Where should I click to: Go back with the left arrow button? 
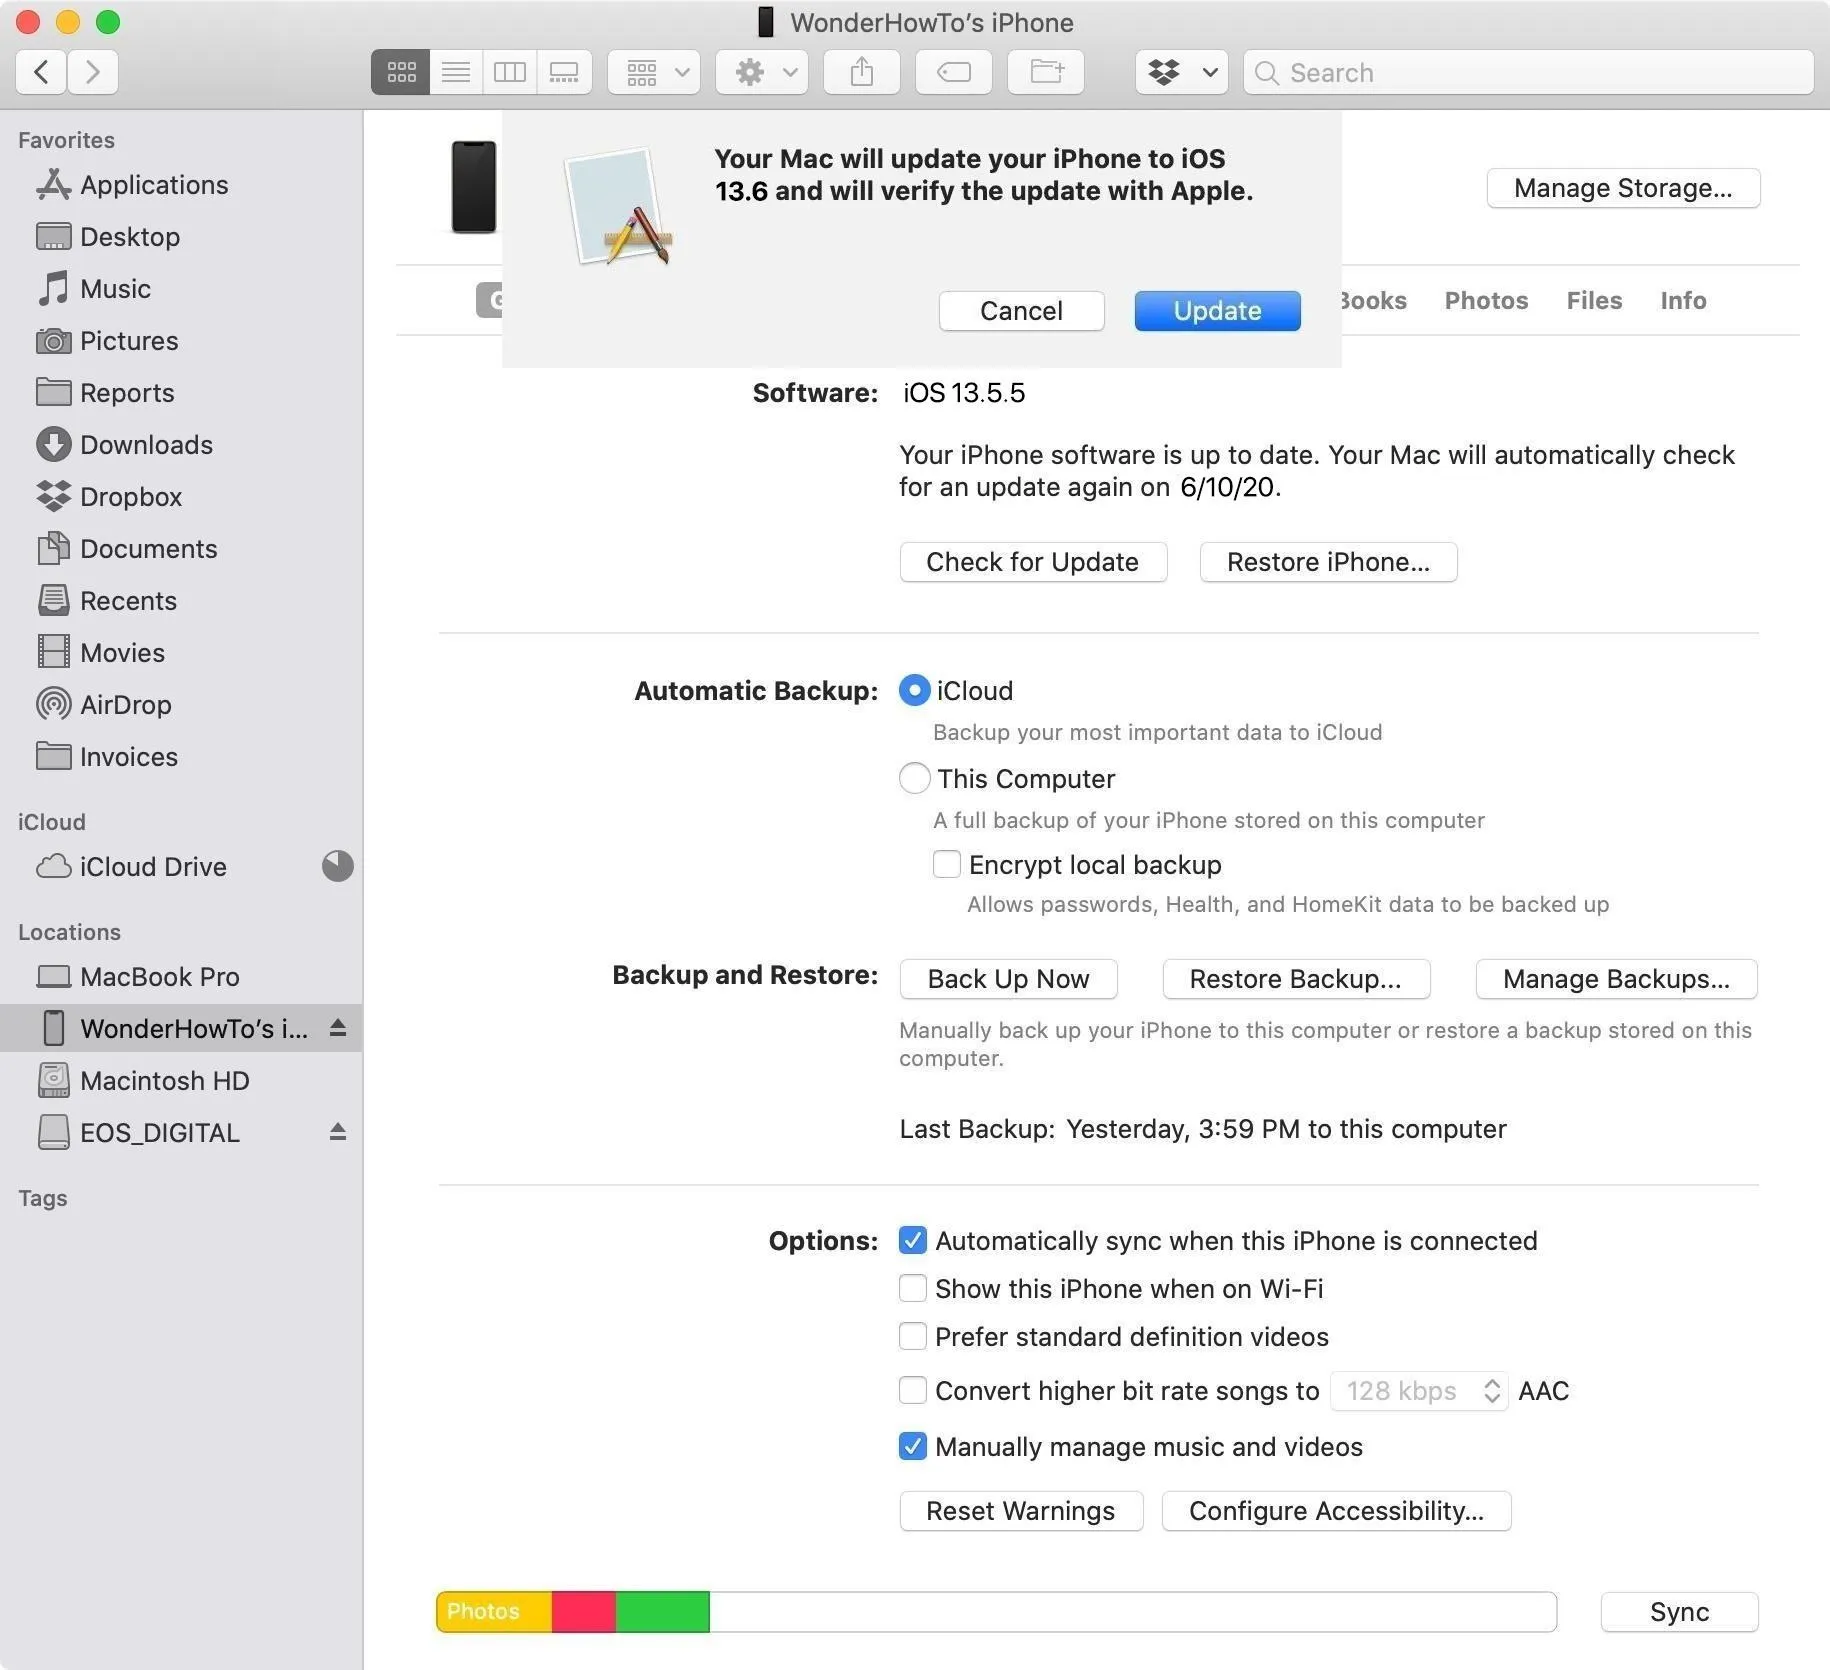click(41, 72)
